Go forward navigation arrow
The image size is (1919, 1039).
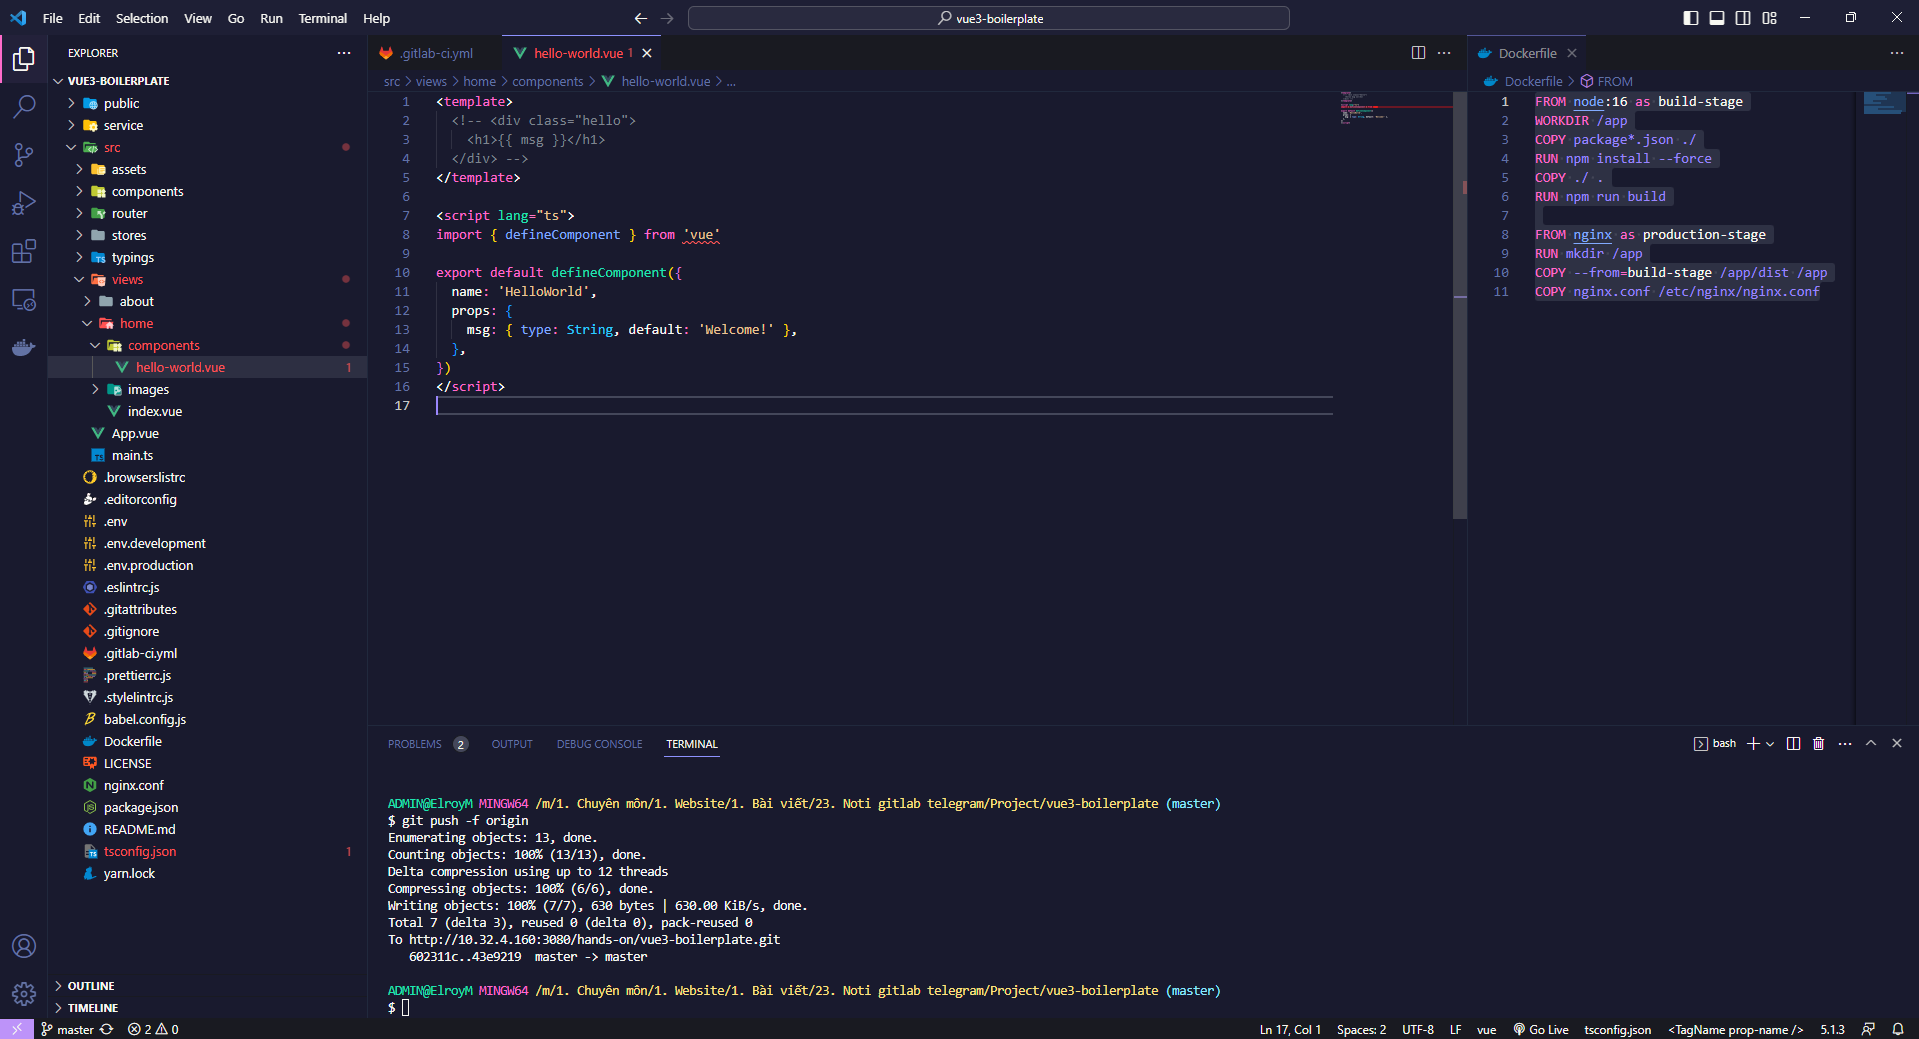(667, 18)
